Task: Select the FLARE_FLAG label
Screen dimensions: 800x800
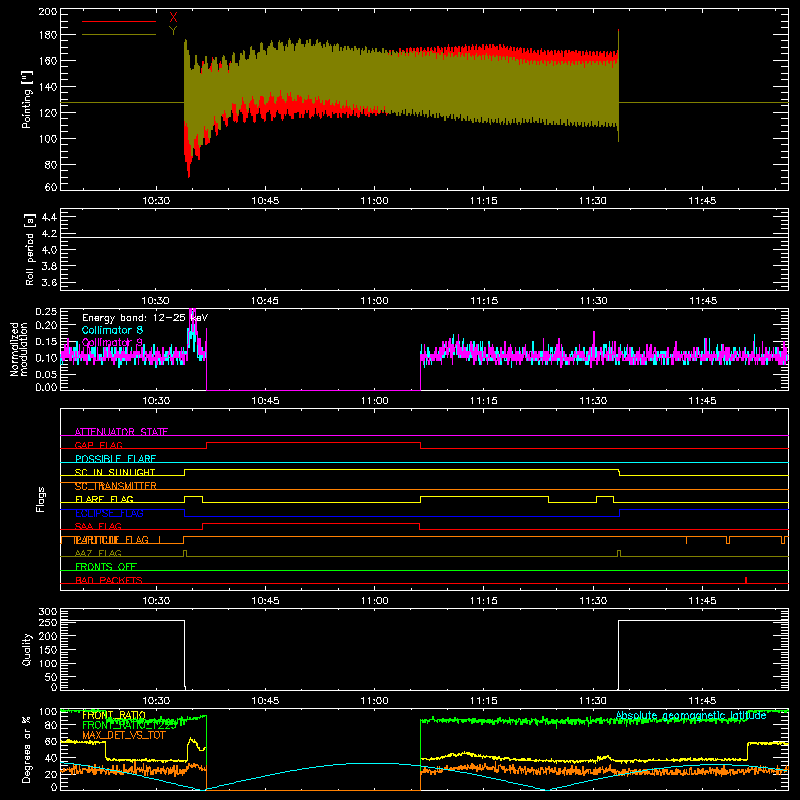Action: [104, 499]
